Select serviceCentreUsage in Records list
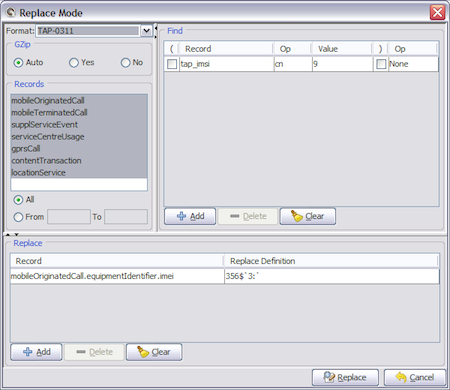The width and height of the screenshot is (450, 390). pos(79,137)
